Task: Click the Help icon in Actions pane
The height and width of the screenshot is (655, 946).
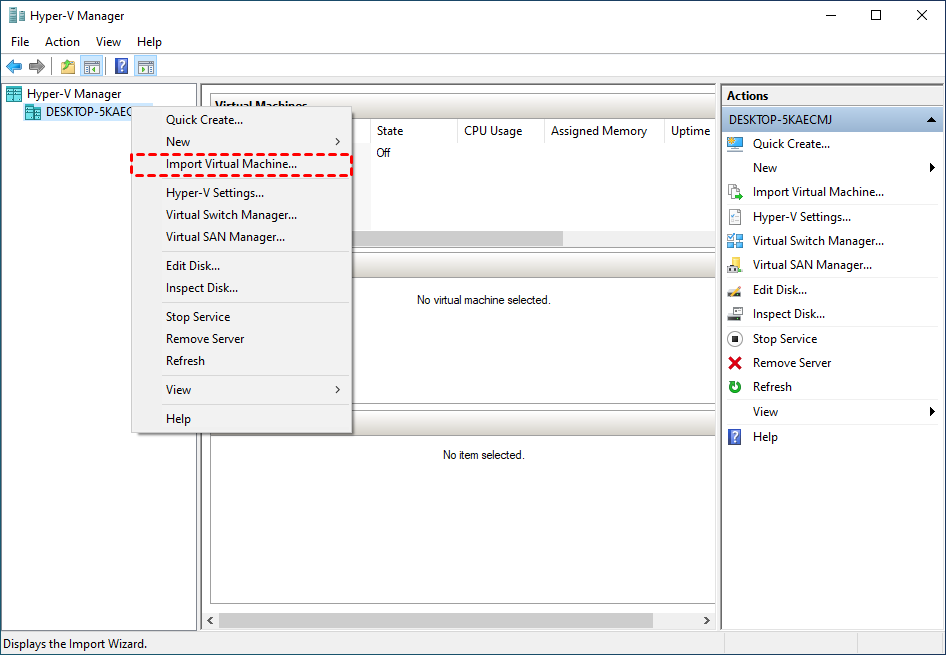Action: tap(735, 437)
